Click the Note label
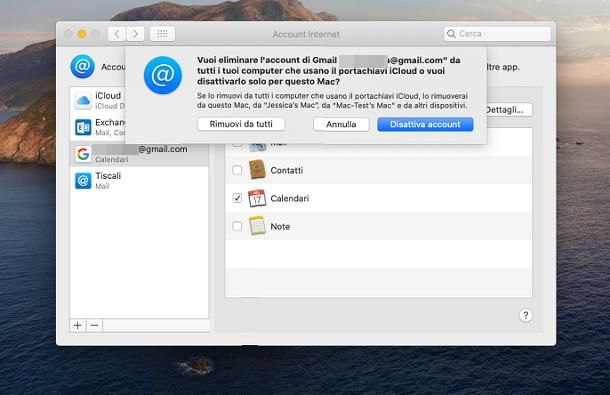 [280, 226]
